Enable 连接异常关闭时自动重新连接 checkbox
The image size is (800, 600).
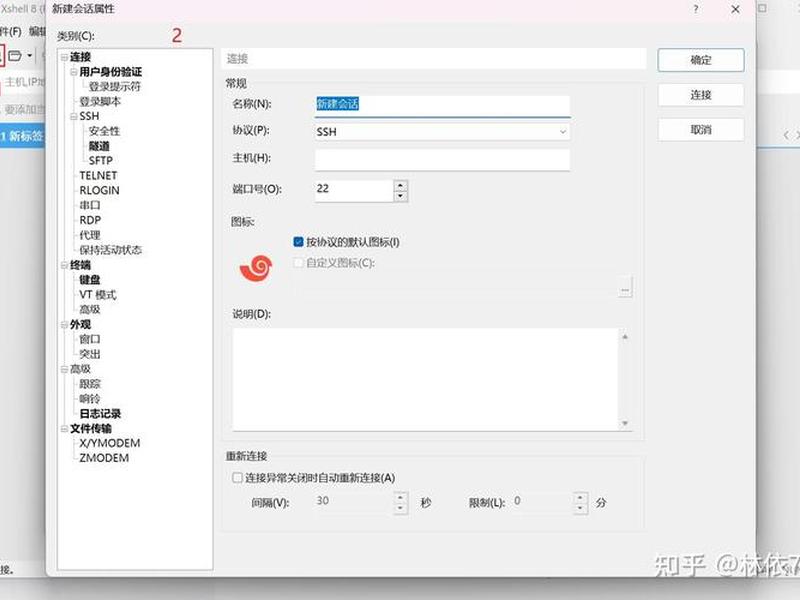point(237,478)
